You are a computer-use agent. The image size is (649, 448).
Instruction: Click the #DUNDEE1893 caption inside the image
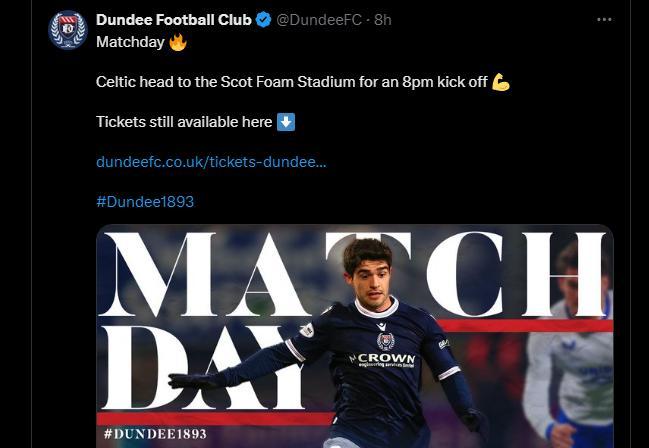[x=155, y=434]
